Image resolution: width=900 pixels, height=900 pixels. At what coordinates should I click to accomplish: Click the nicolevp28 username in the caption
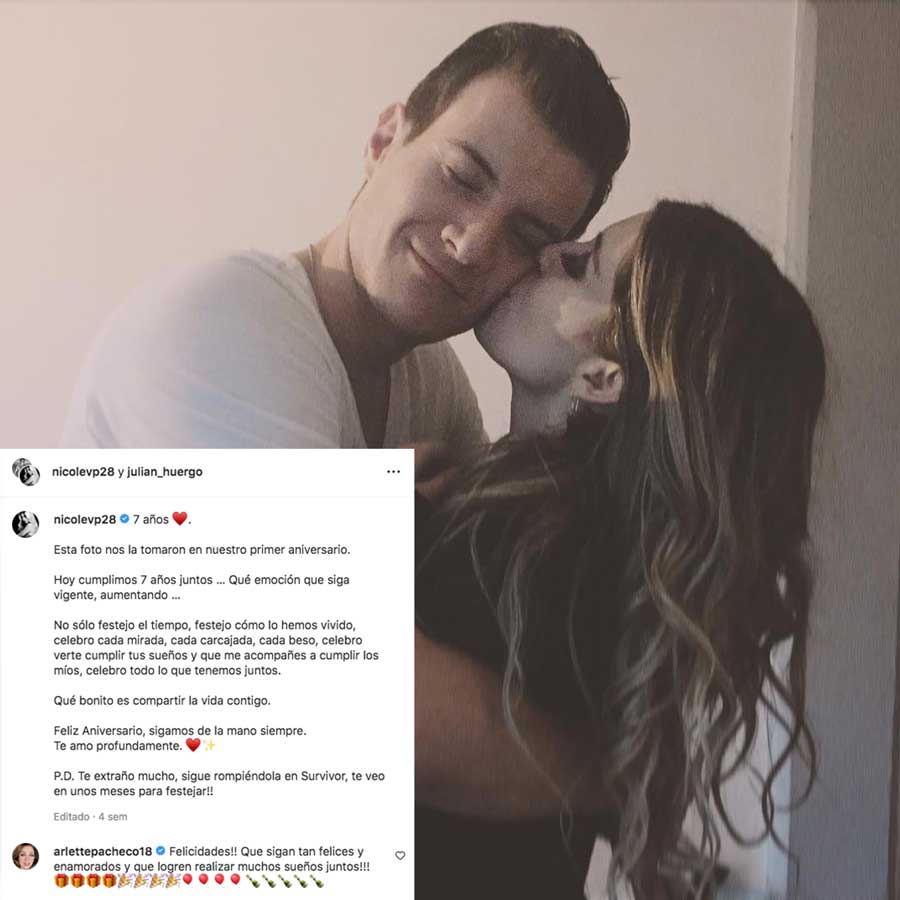[85, 519]
